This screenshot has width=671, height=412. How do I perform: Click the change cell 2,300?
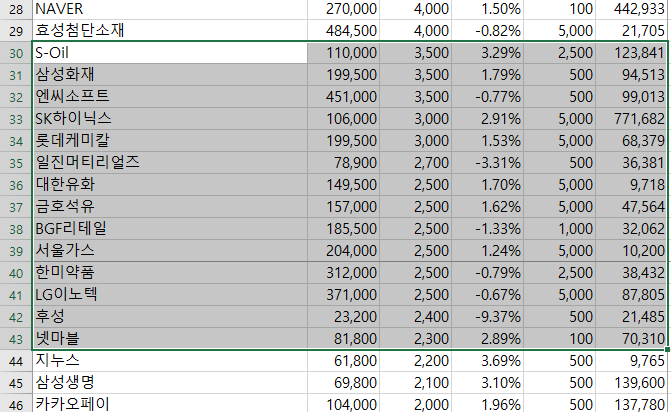pyautogui.click(x=416, y=339)
